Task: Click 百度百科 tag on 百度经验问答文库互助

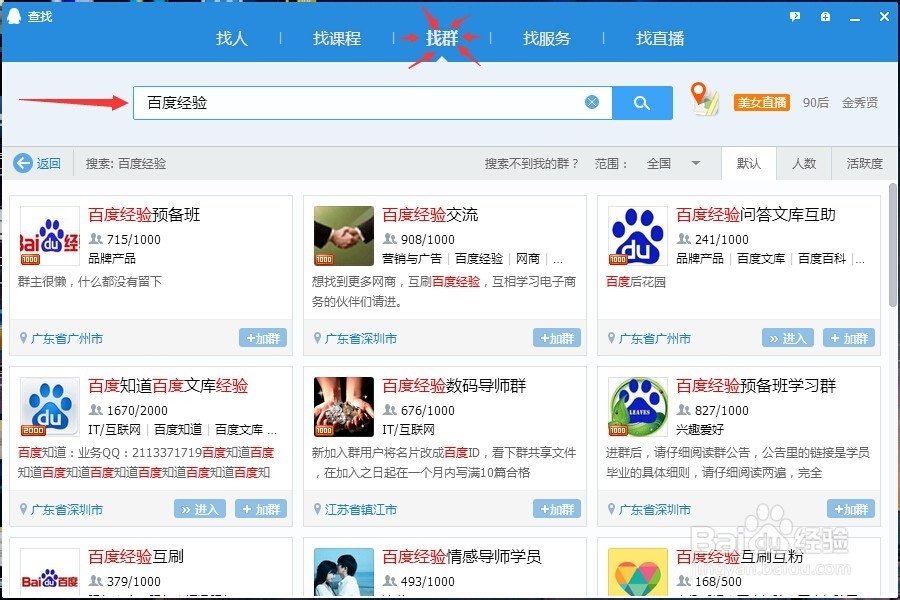Action: click(x=821, y=258)
